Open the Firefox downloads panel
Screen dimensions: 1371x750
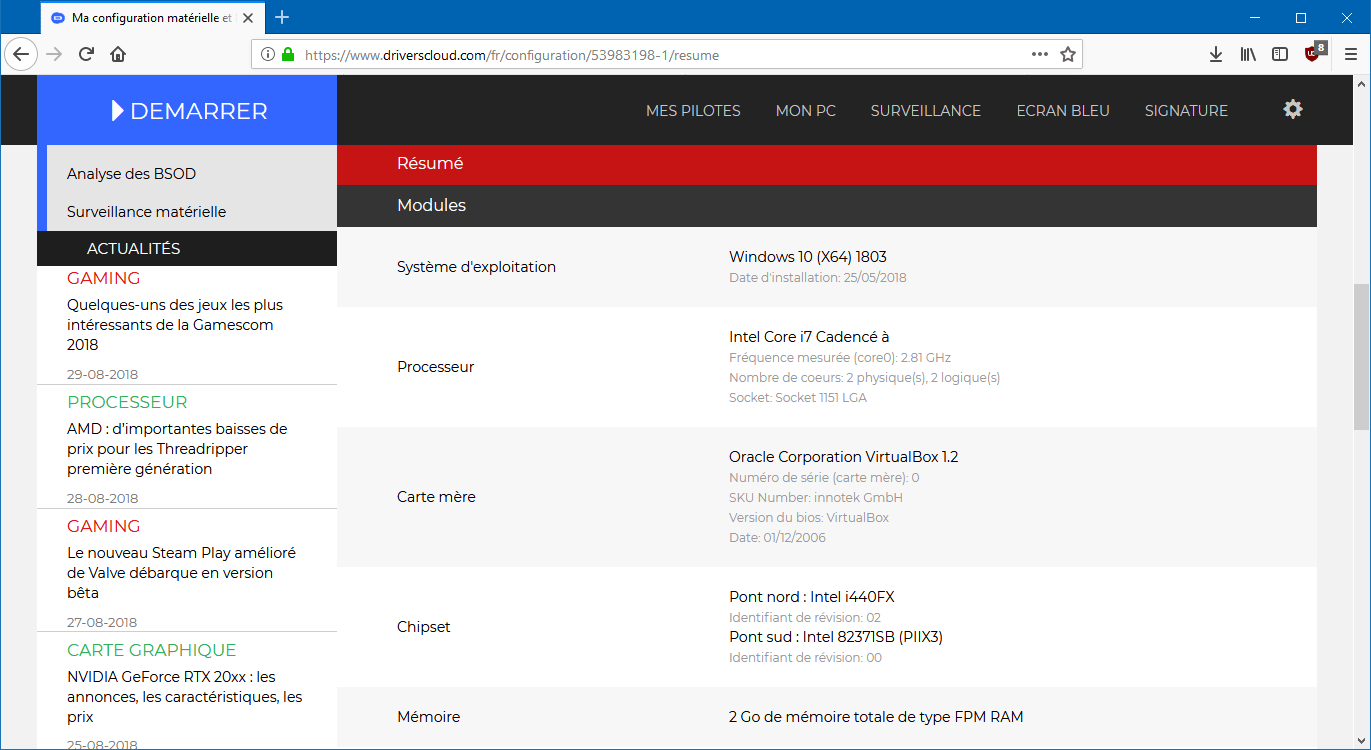1216,55
